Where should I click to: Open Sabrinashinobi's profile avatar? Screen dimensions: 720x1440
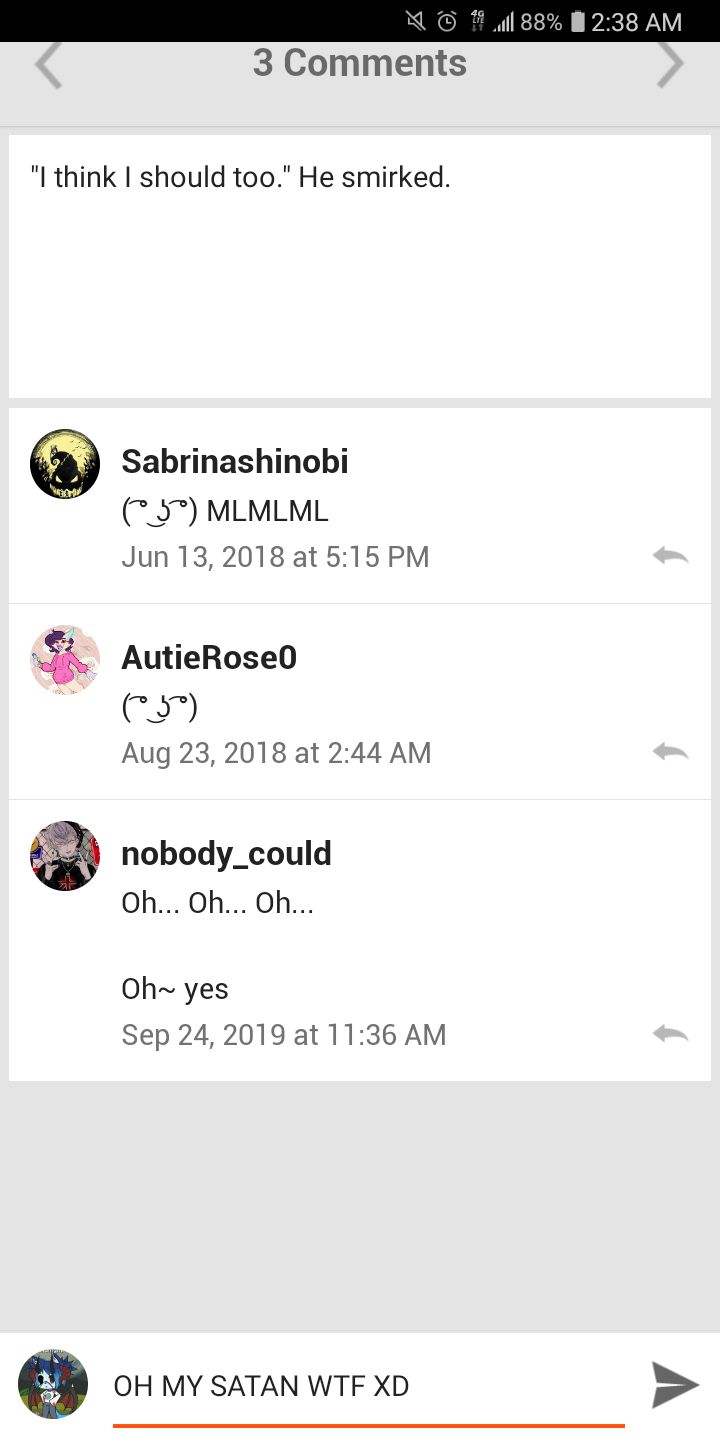(x=65, y=464)
